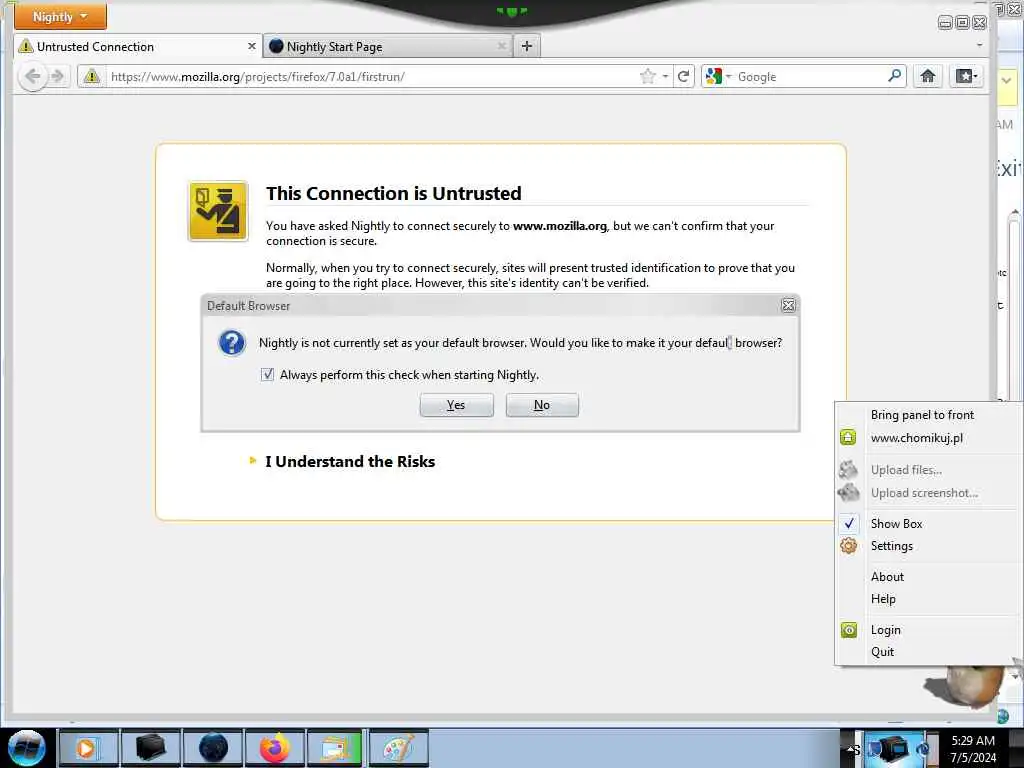Open the list all tabs dropdown
Screen dimensions: 1024x768
click(x=979, y=46)
